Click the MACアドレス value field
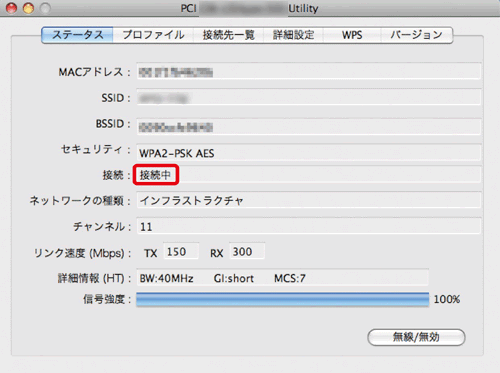 [x=309, y=71]
